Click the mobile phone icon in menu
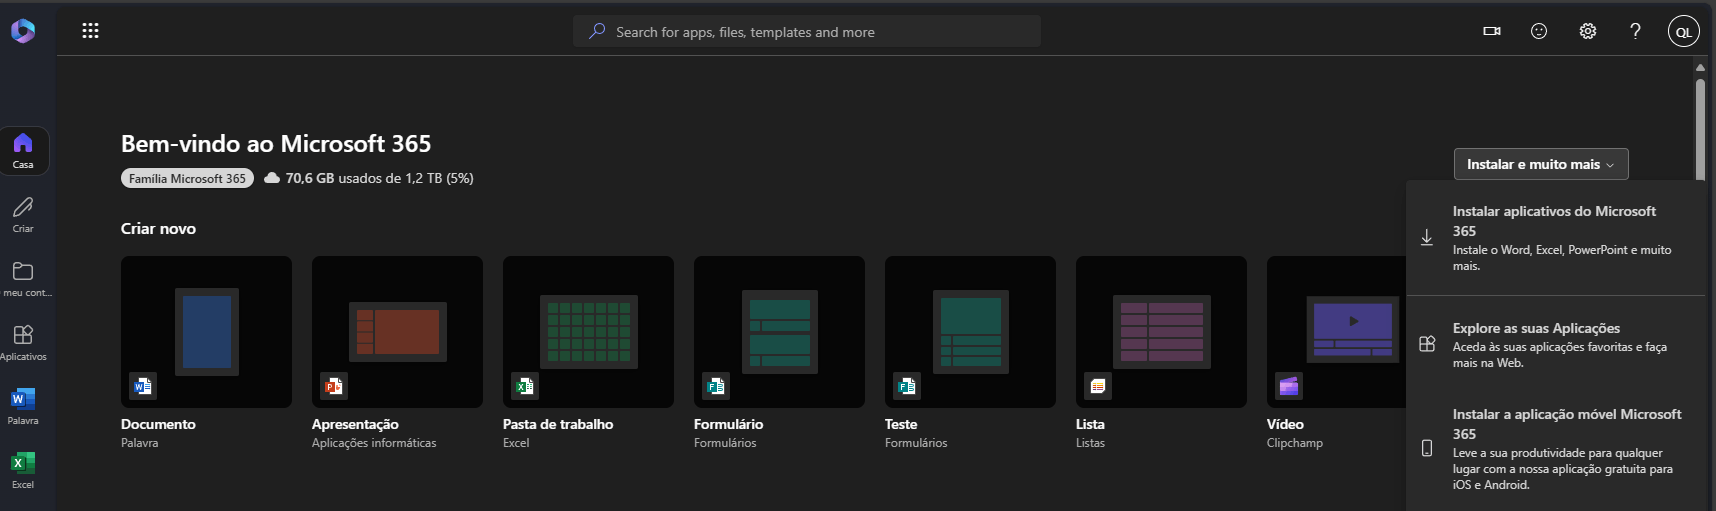 pos(1427,448)
